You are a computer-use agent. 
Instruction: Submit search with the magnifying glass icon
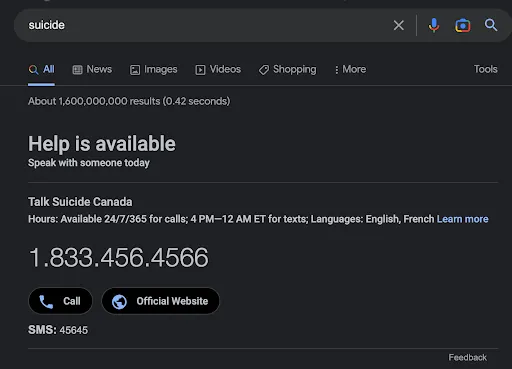[x=491, y=25]
